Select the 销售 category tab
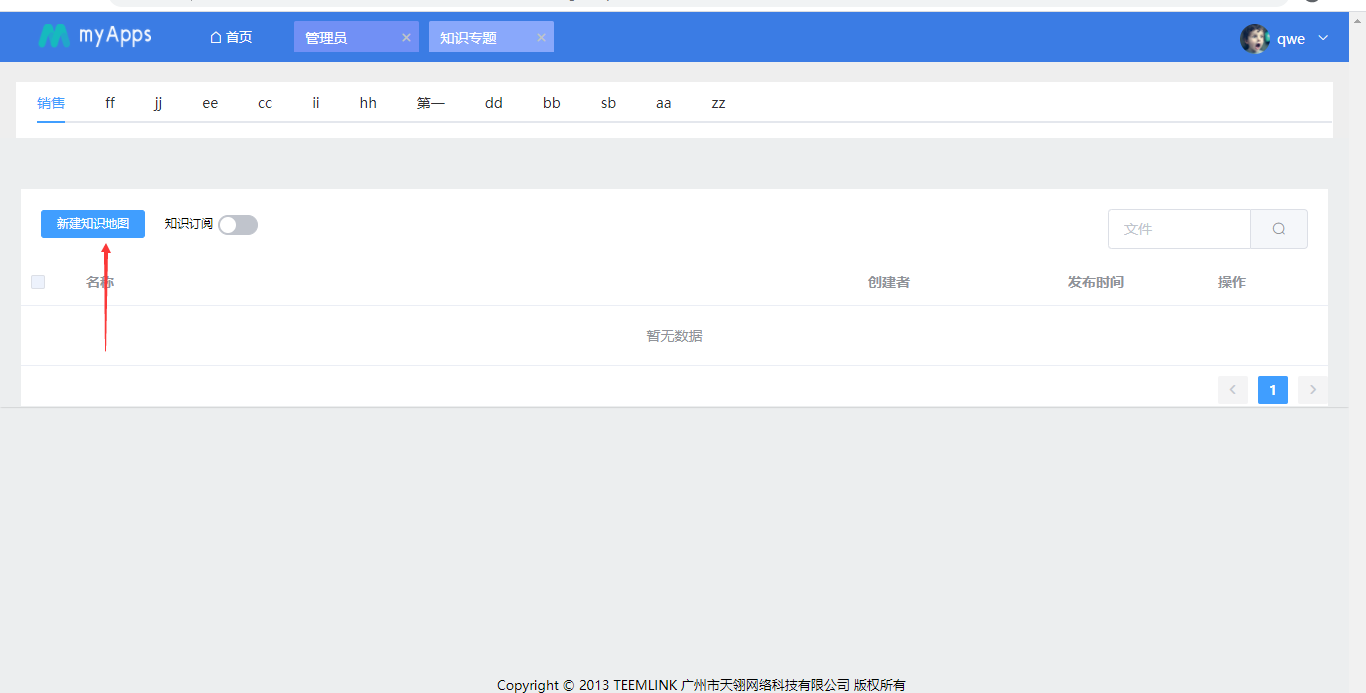The width and height of the screenshot is (1366, 693). point(51,103)
